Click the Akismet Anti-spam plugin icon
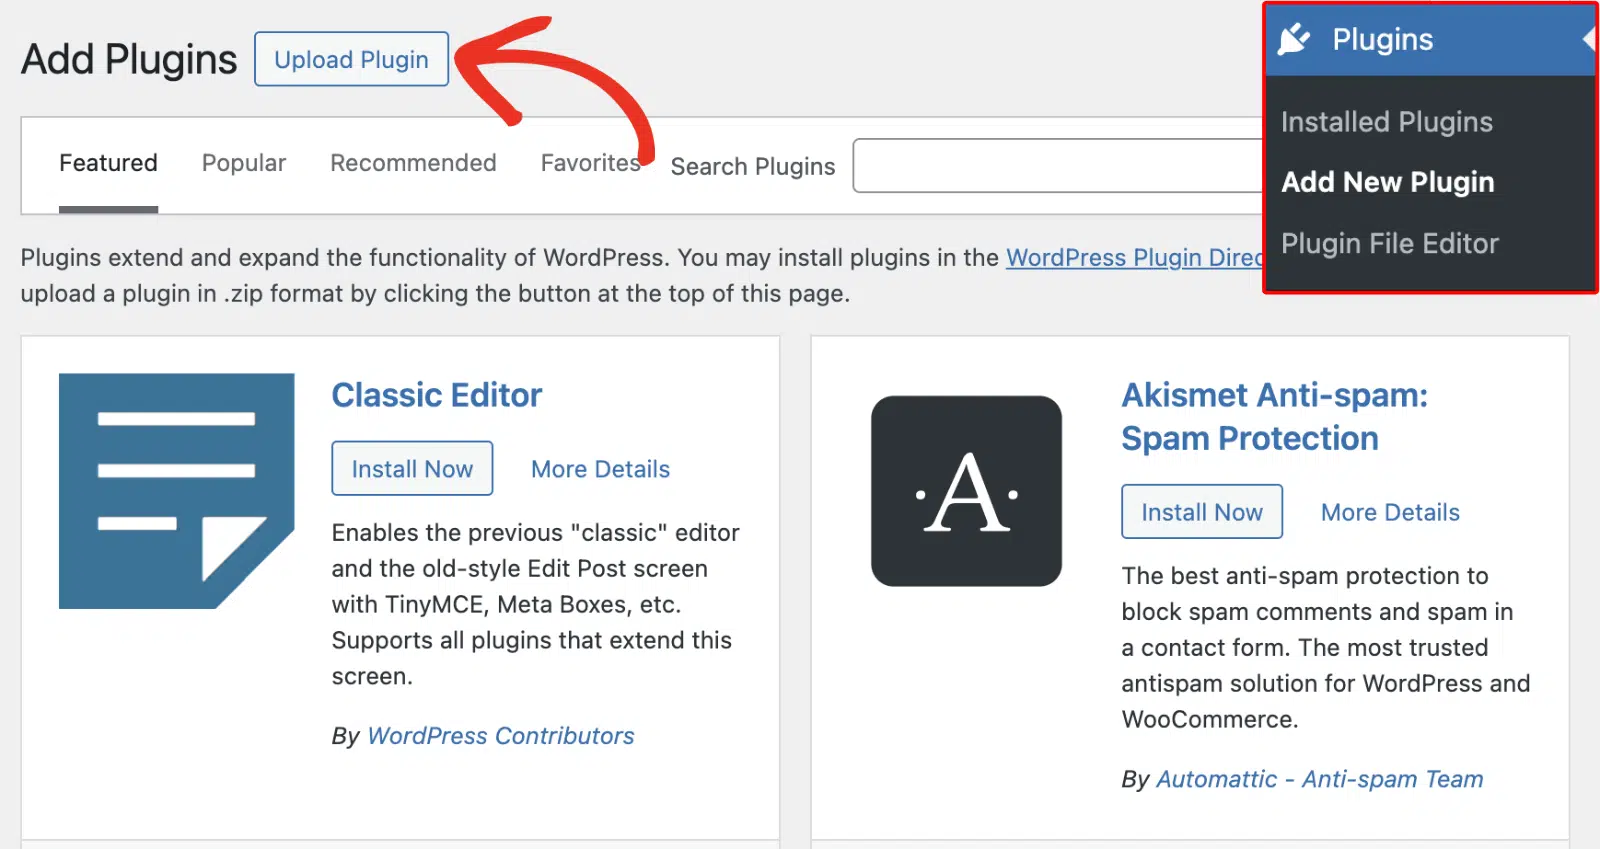This screenshot has width=1600, height=849. (966, 491)
